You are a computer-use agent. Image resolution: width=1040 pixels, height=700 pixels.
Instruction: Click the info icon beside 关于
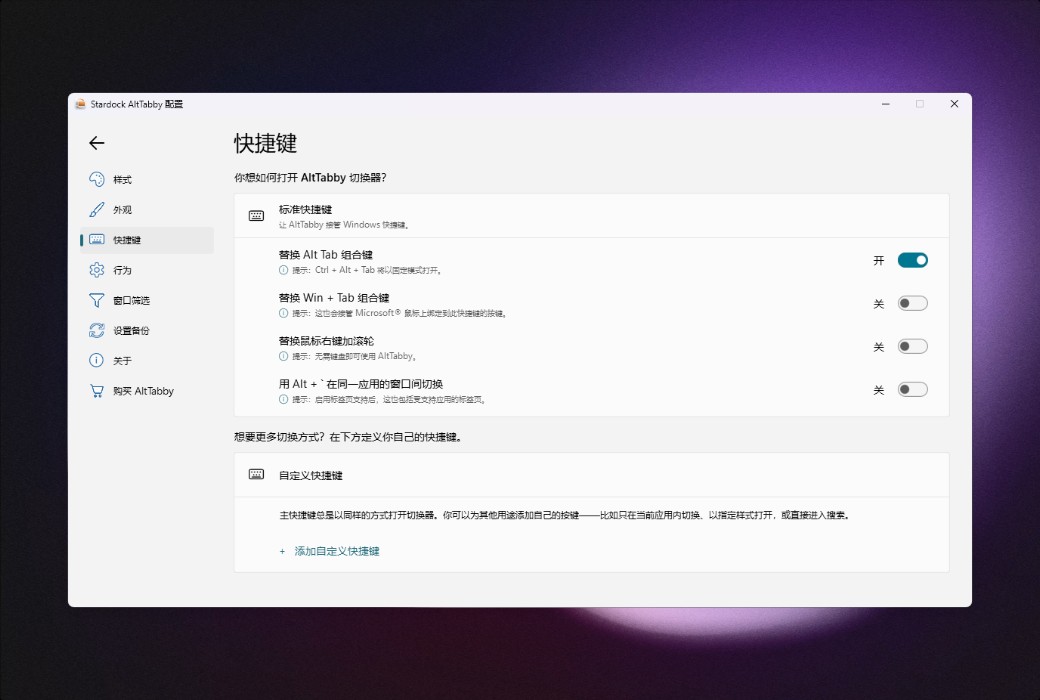[97, 360]
